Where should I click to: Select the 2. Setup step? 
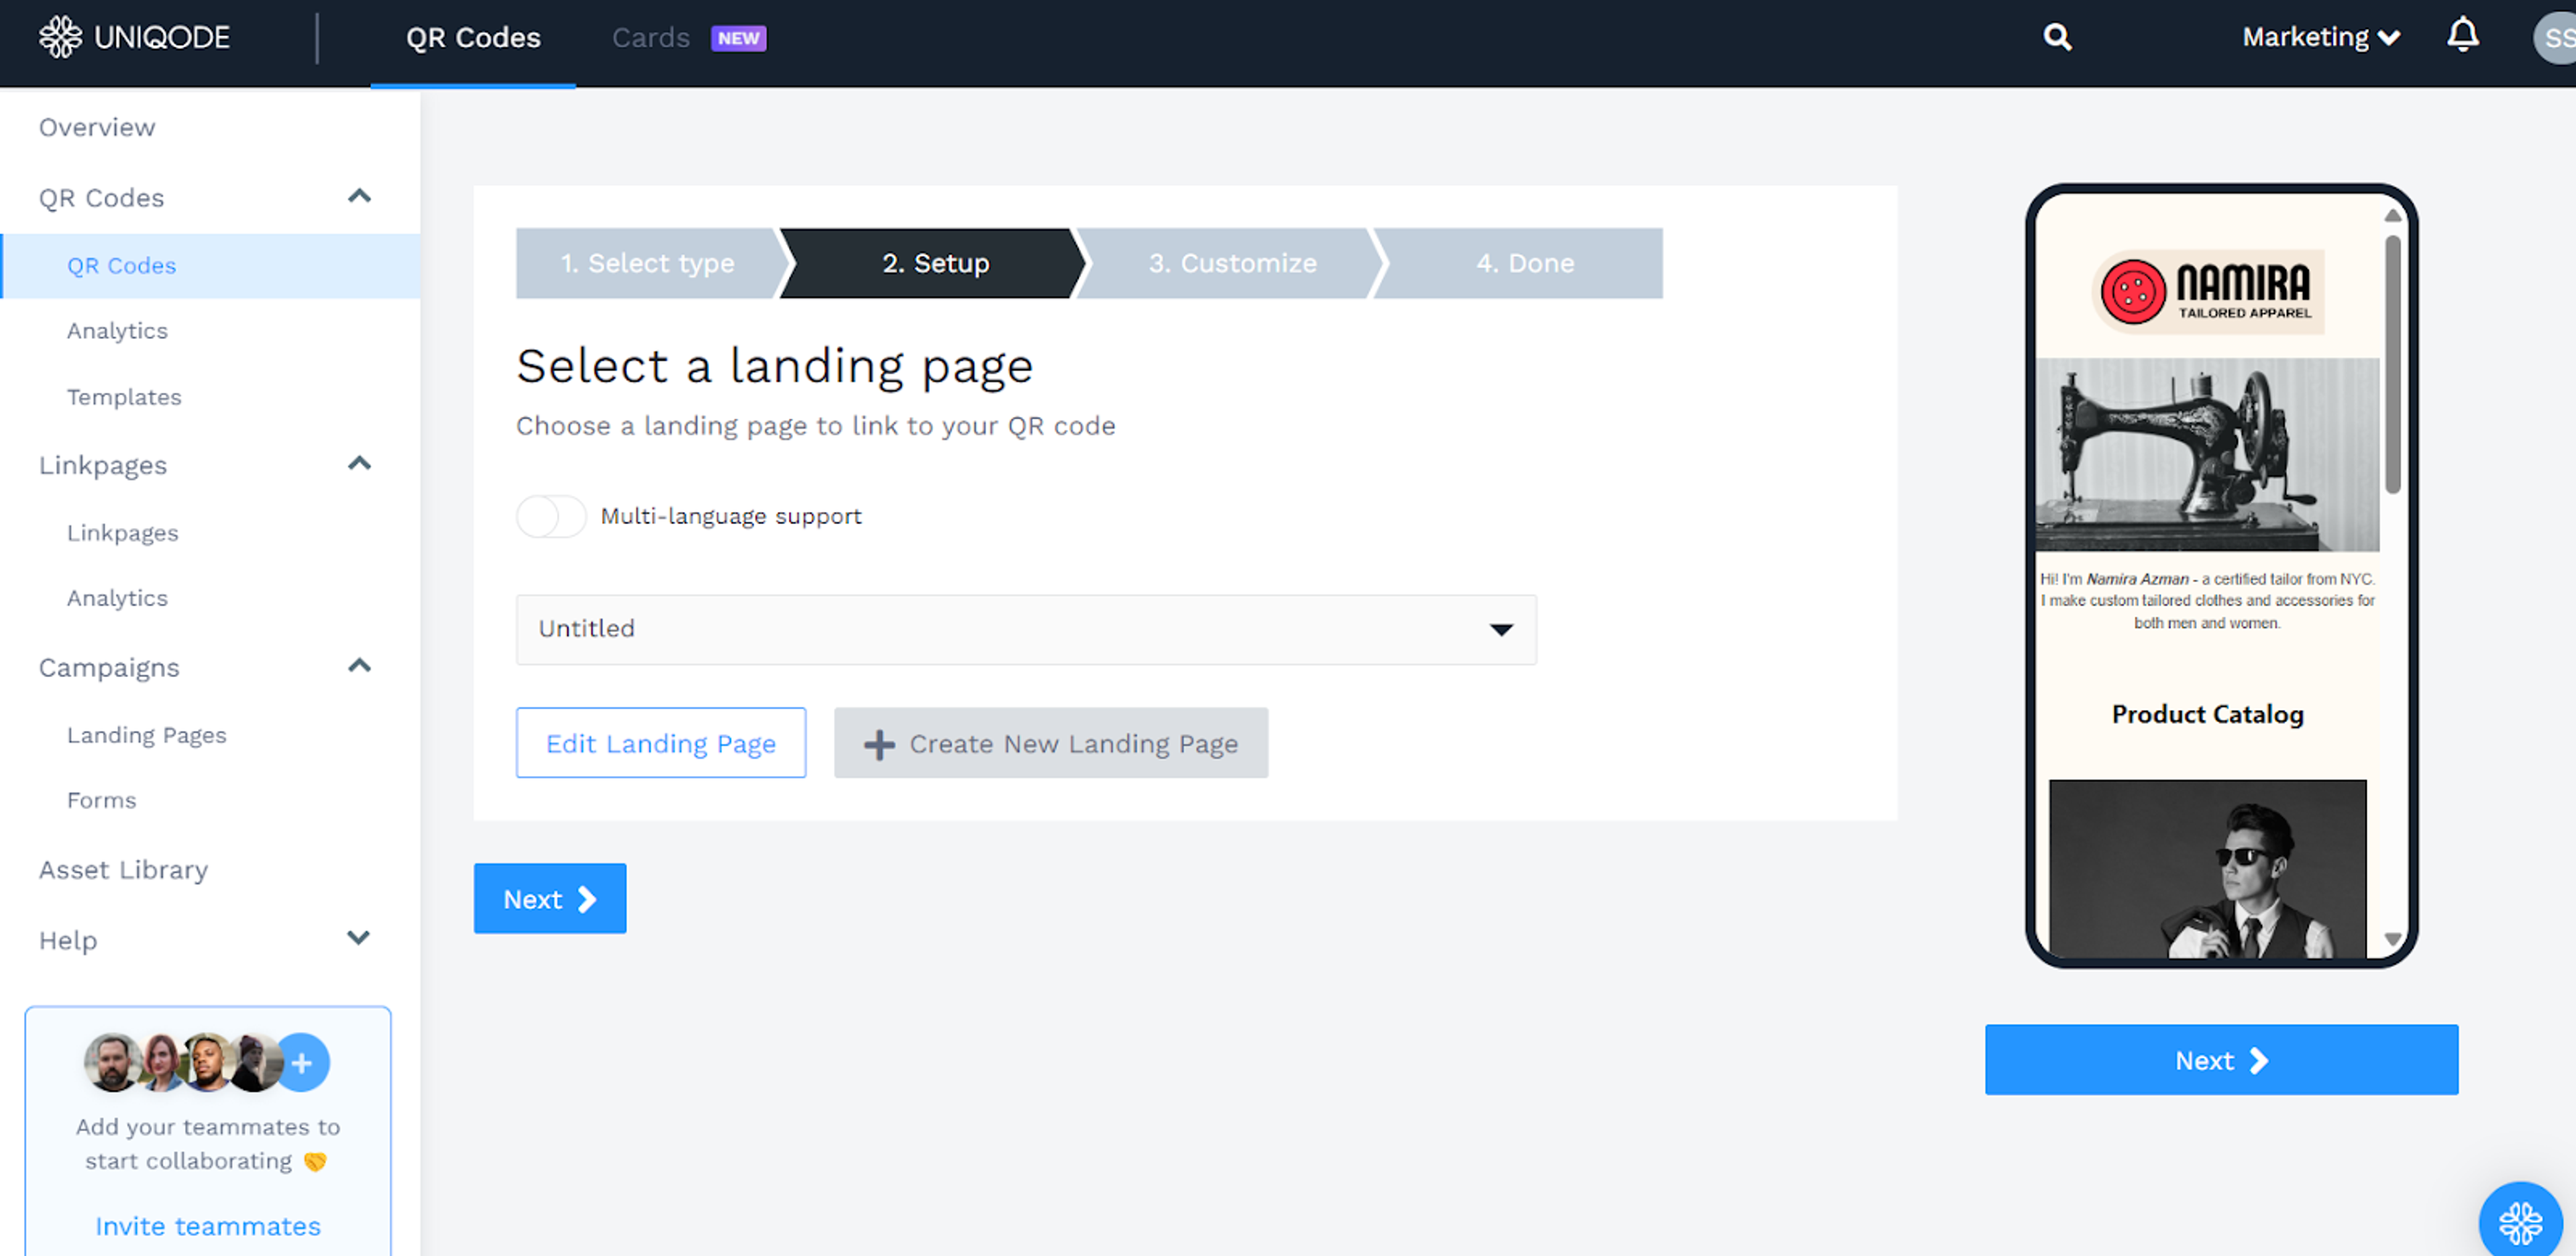[x=935, y=263]
